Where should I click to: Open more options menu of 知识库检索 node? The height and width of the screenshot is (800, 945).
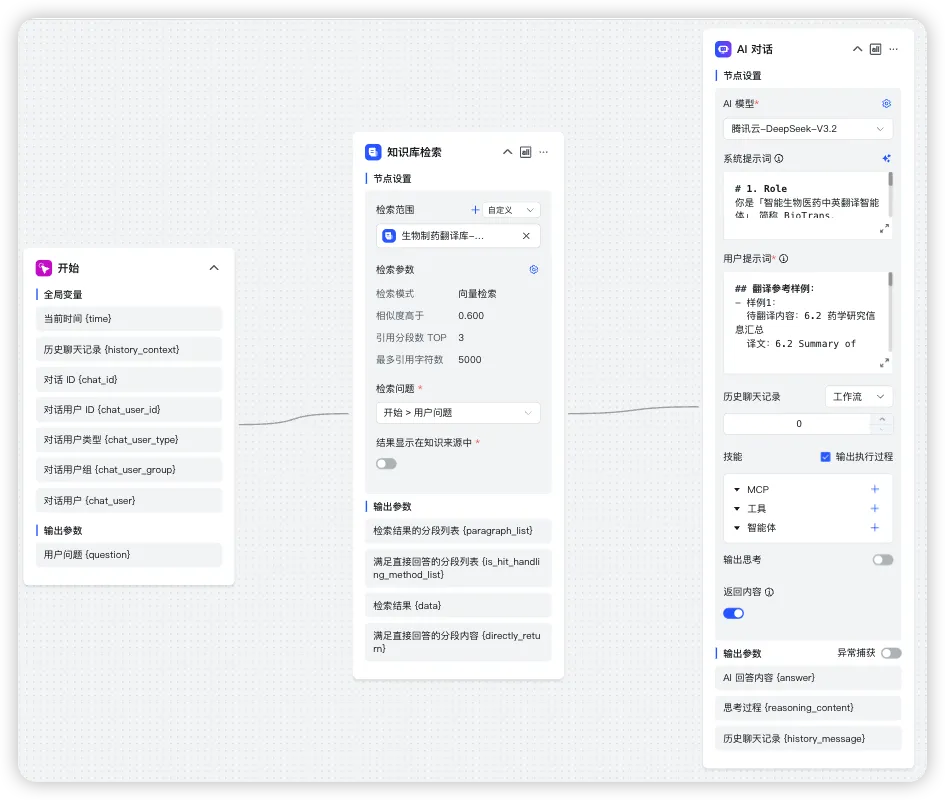(544, 152)
